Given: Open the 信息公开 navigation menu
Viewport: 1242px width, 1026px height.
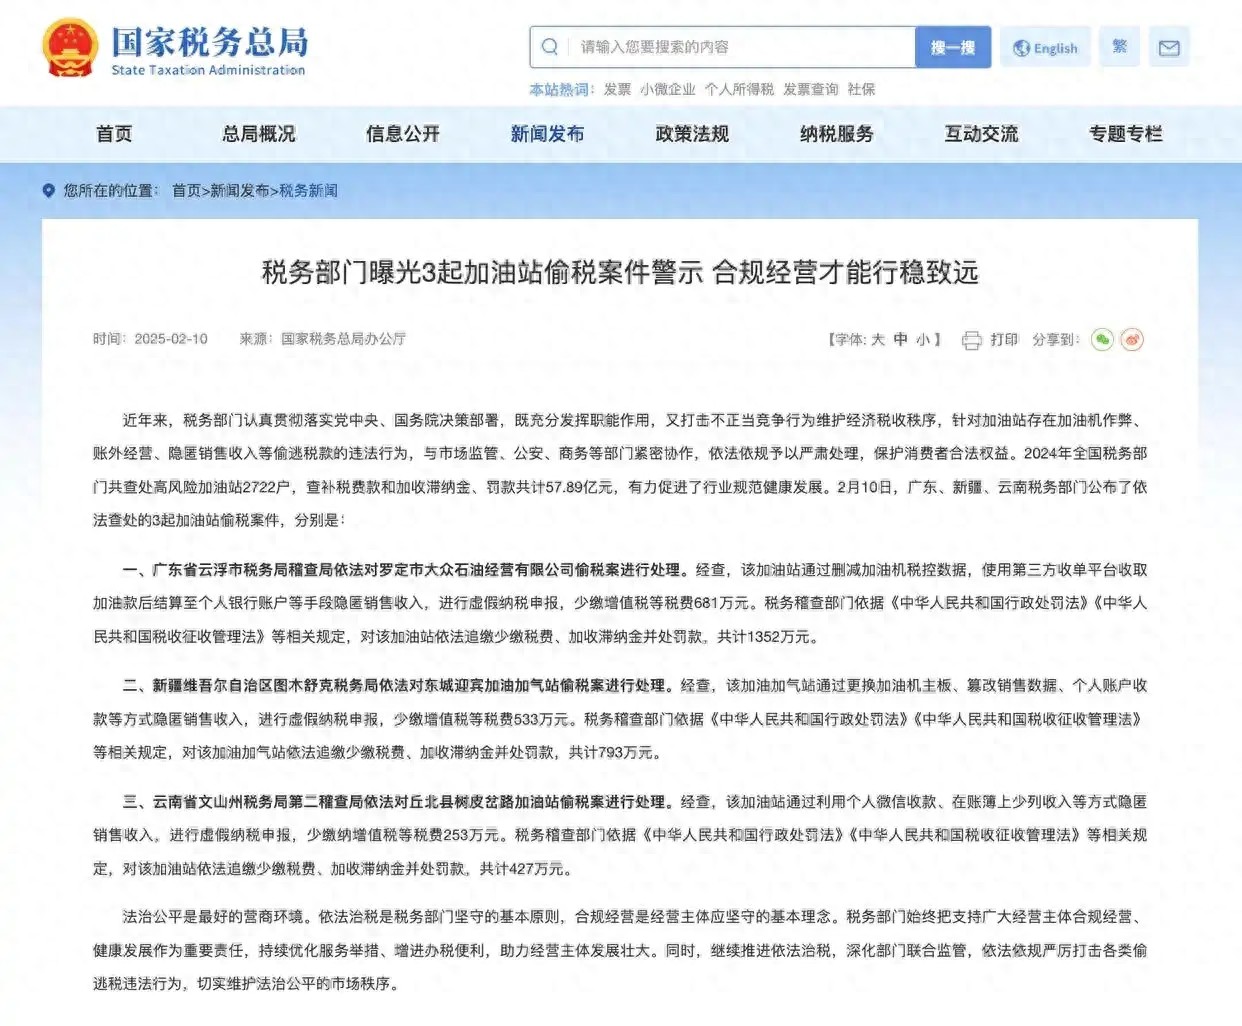Looking at the screenshot, I should coord(403,134).
